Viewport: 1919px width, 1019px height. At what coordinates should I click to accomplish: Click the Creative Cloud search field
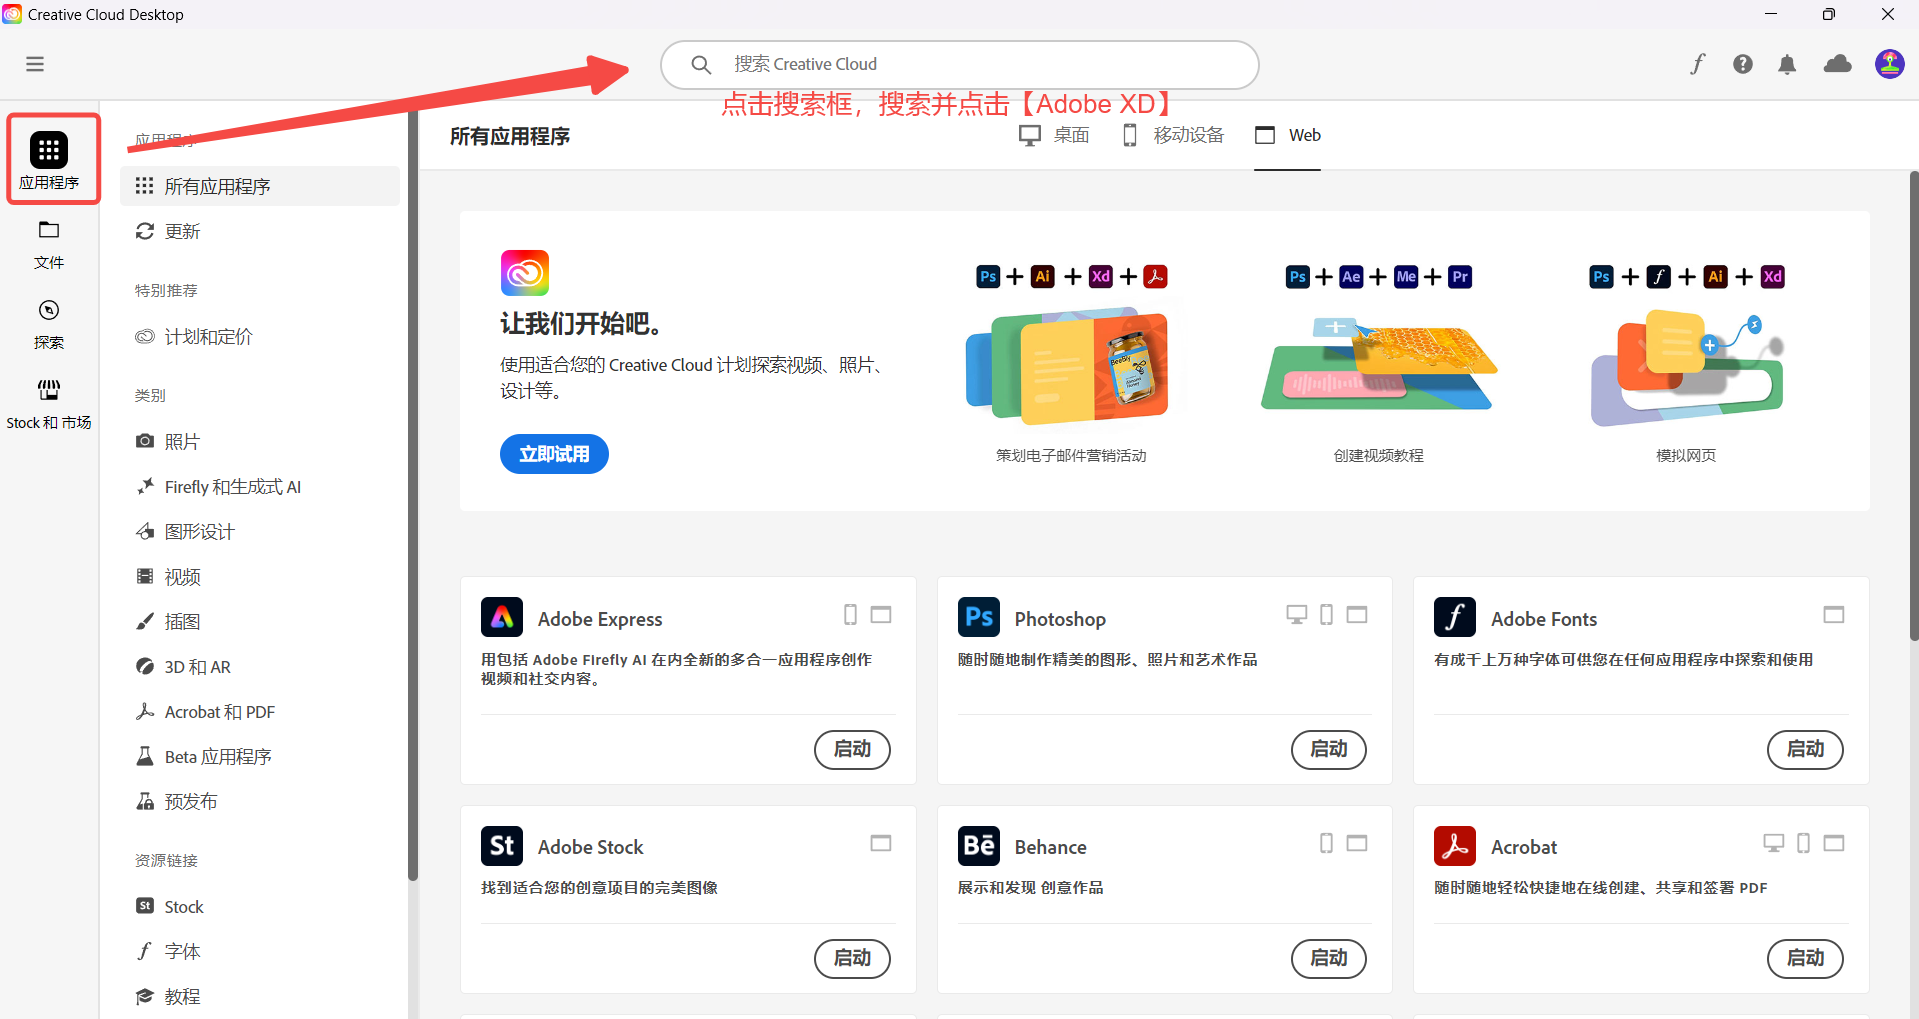[x=959, y=65]
